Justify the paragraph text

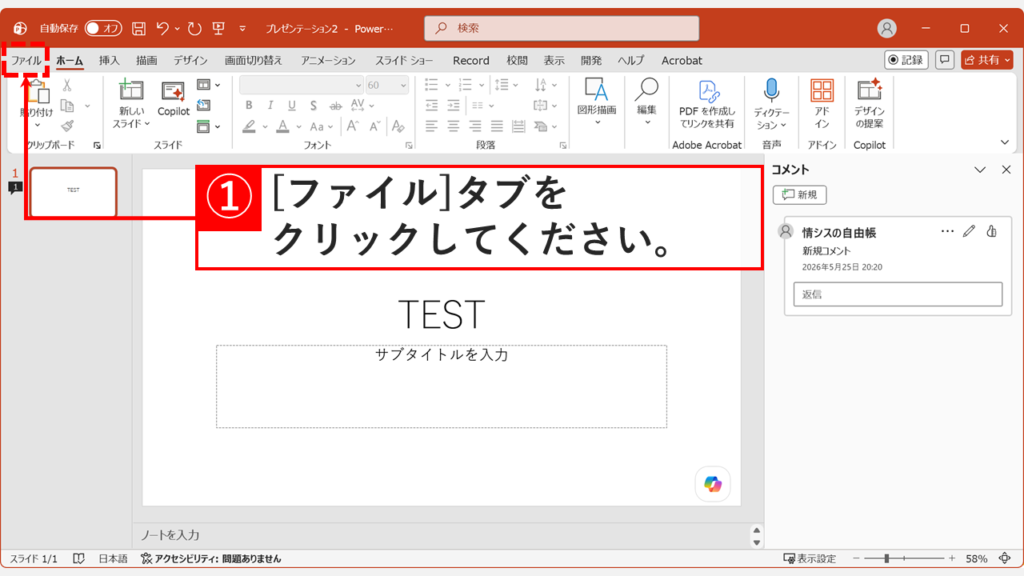pyautogui.click(x=497, y=126)
